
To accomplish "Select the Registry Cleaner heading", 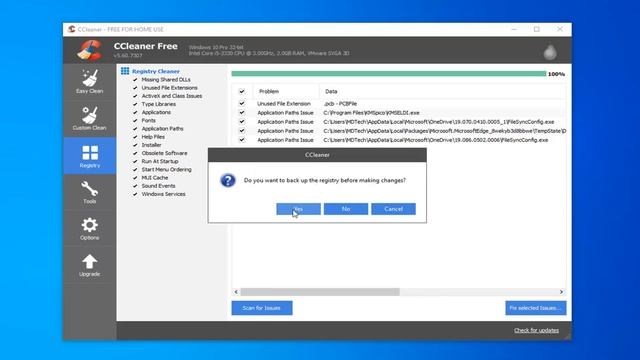I will [x=156, y=71].
